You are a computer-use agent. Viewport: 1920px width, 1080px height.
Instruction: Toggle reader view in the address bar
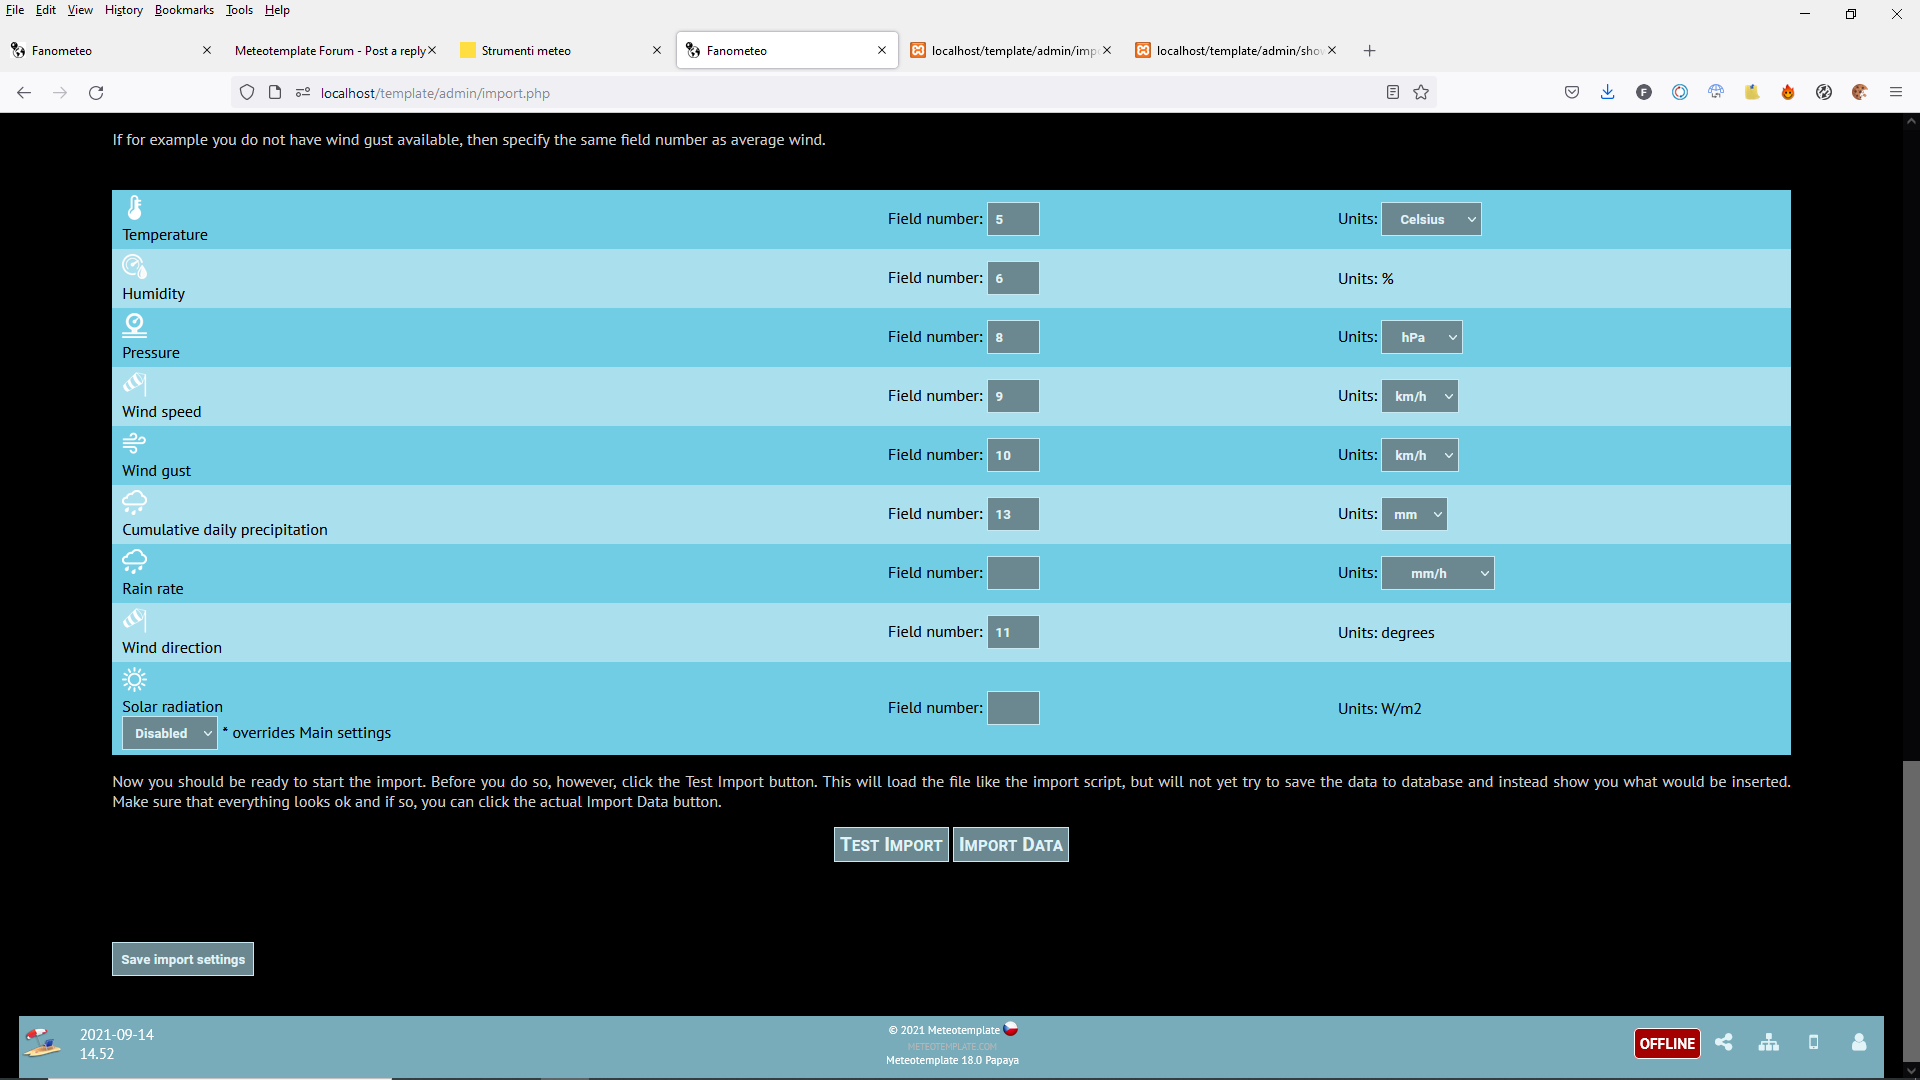[1392, 93]
